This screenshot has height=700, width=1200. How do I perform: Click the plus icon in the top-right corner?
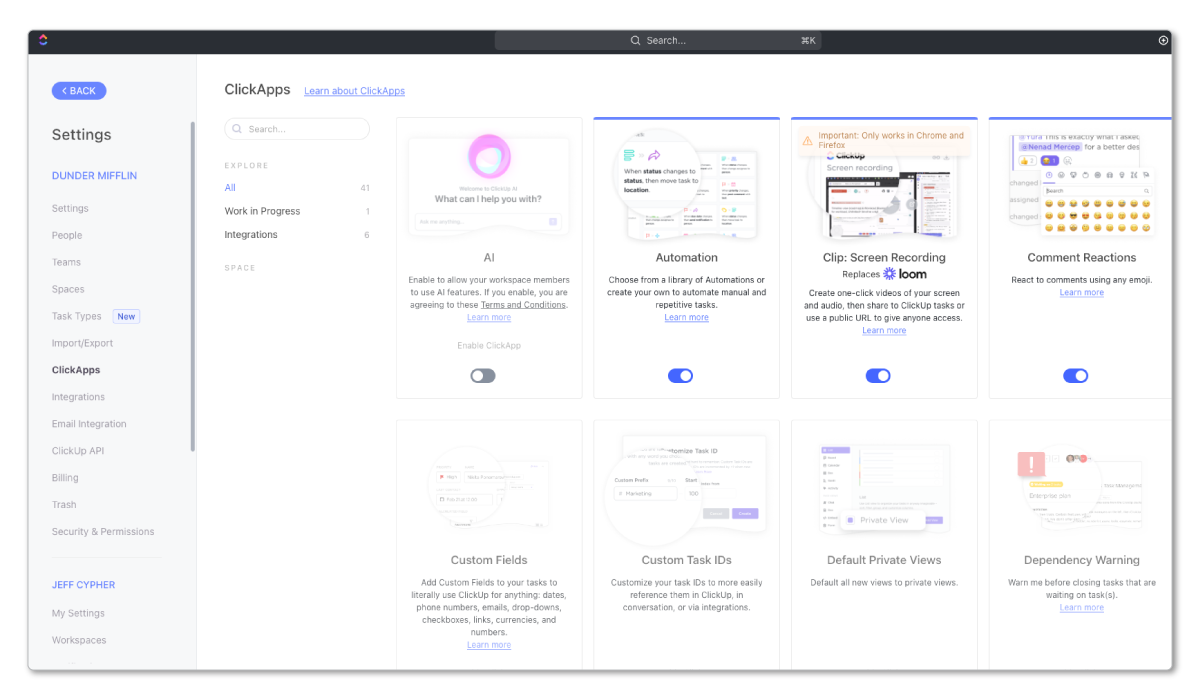pyautogui.click(x=1162, y=40)
